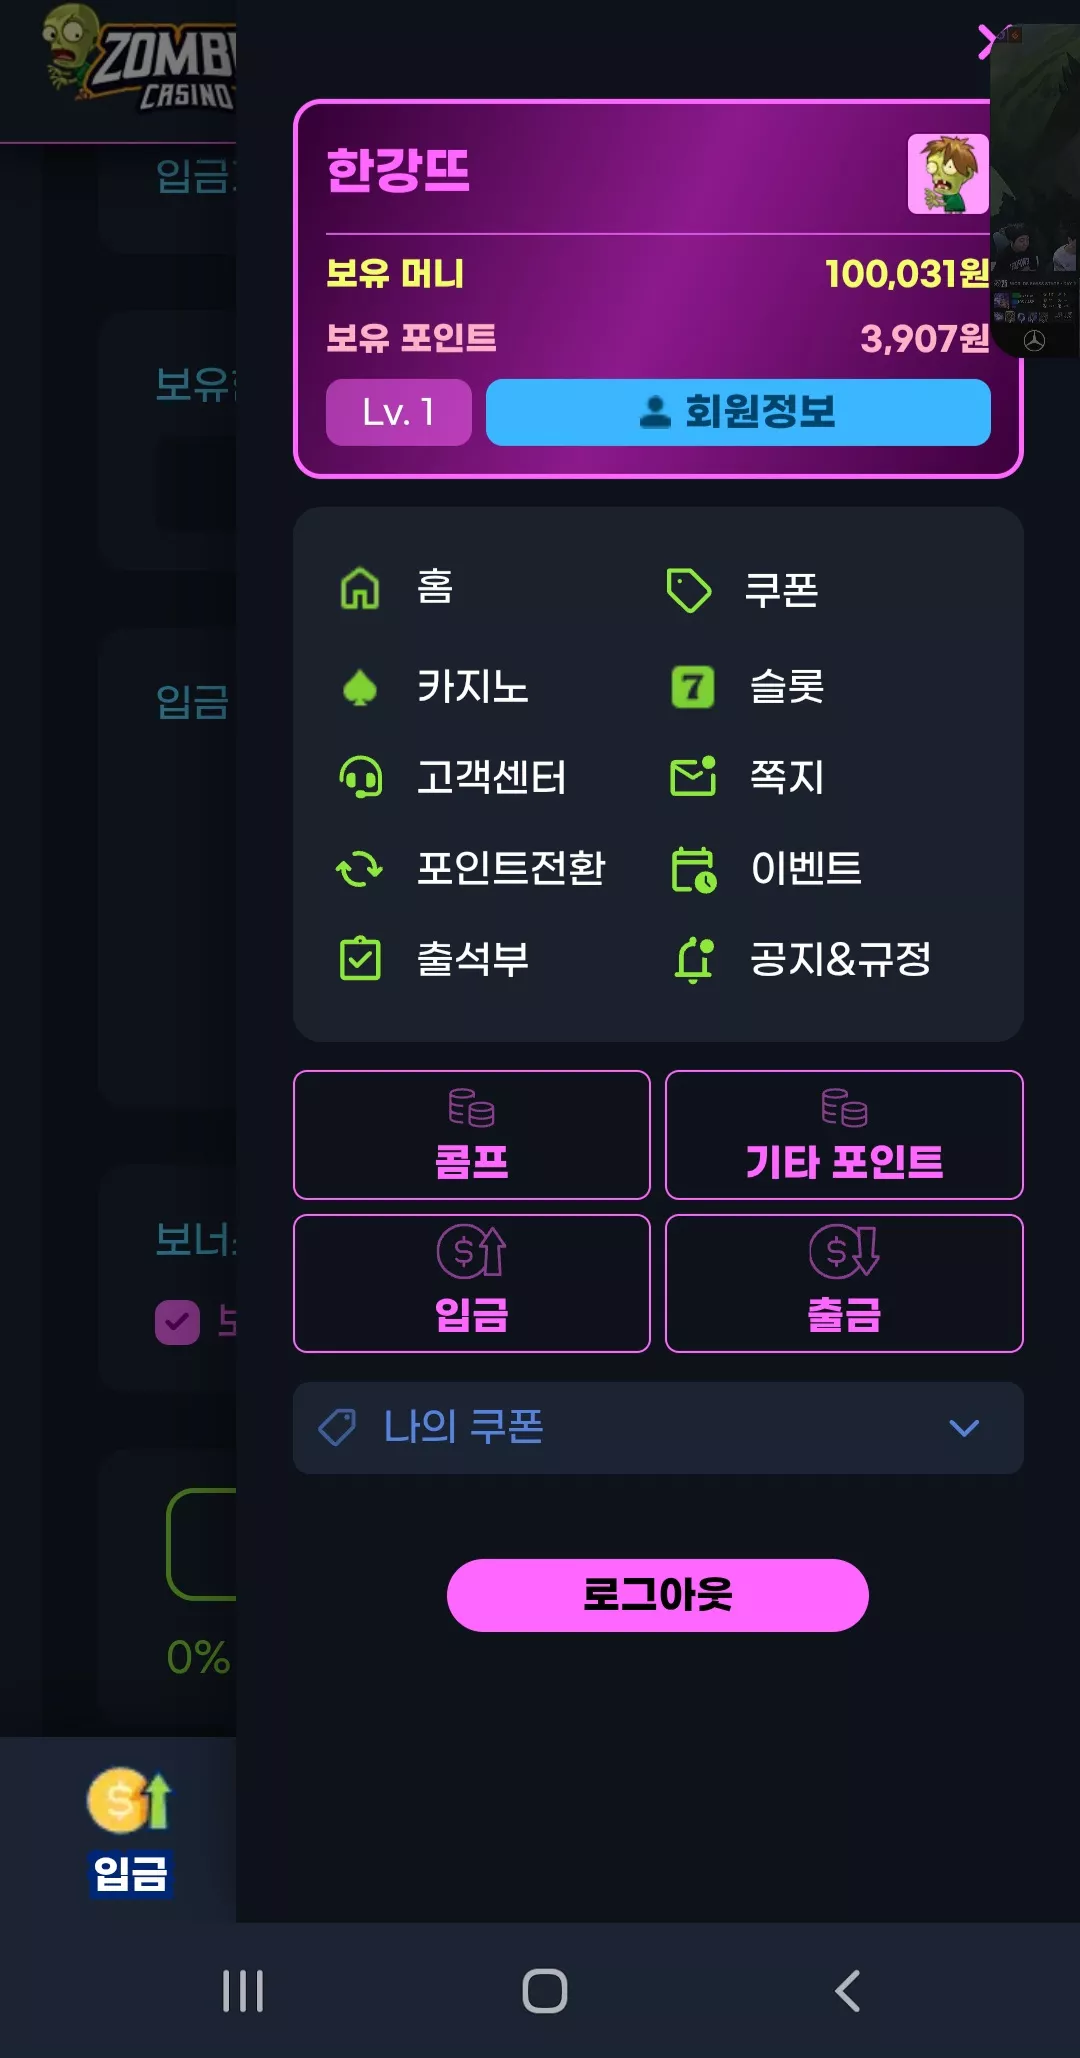Open the 기타 포인트 tile
This screenshot has height=2058, width=1080.
(x=844, y=1135)
